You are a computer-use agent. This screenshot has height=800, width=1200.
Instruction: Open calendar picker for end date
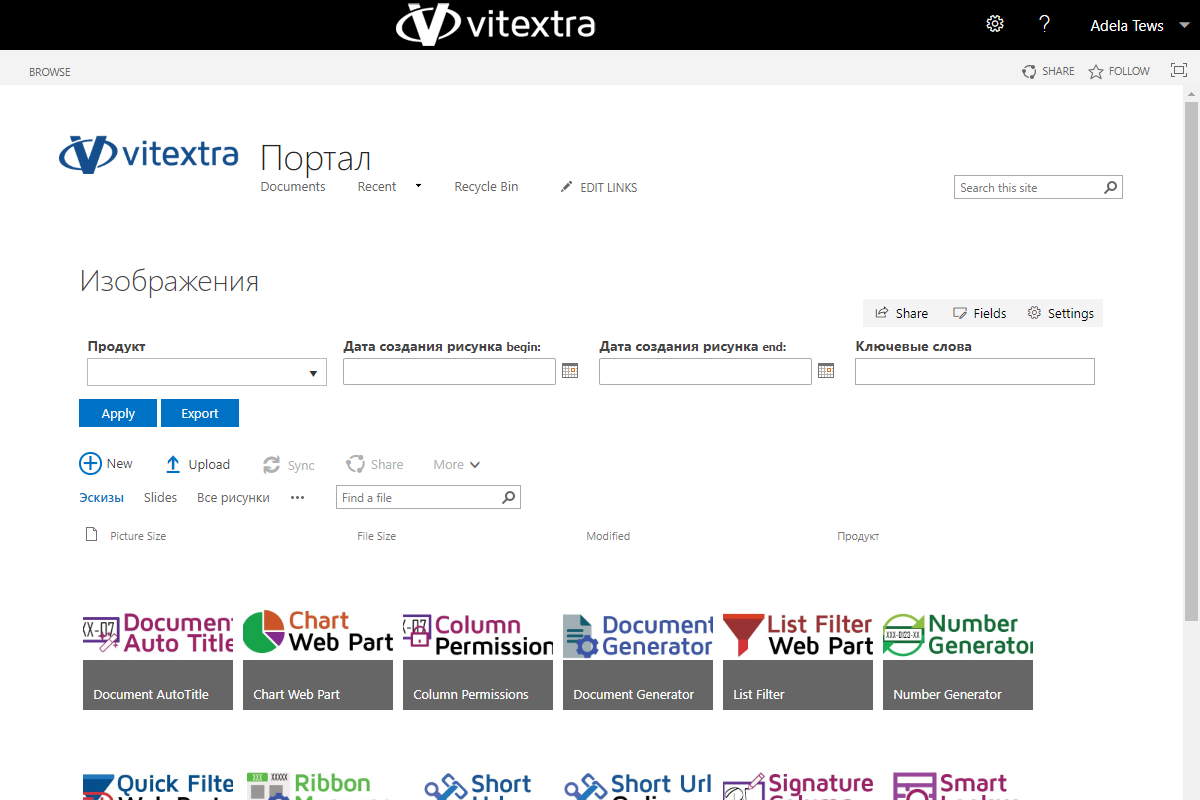point(826,370)
